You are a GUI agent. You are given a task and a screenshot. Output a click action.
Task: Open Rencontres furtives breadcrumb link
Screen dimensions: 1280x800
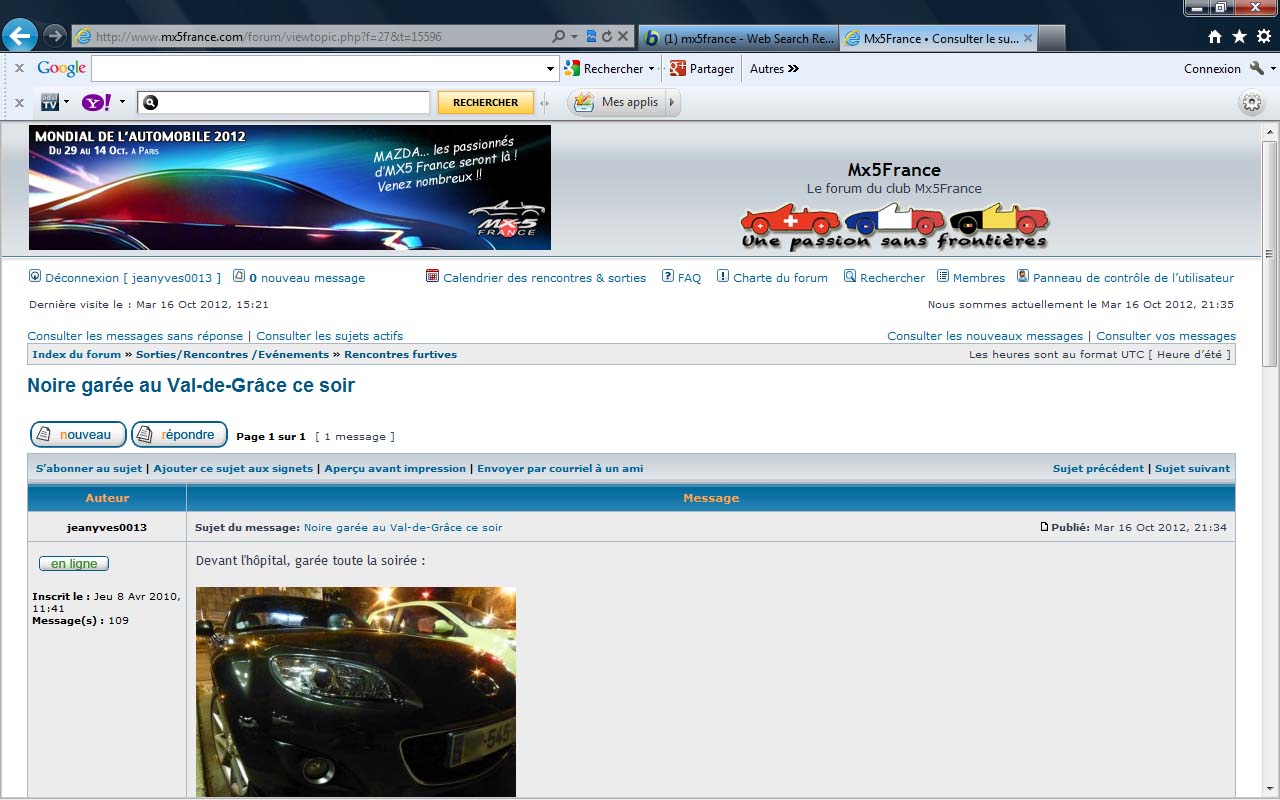(400, 355)
